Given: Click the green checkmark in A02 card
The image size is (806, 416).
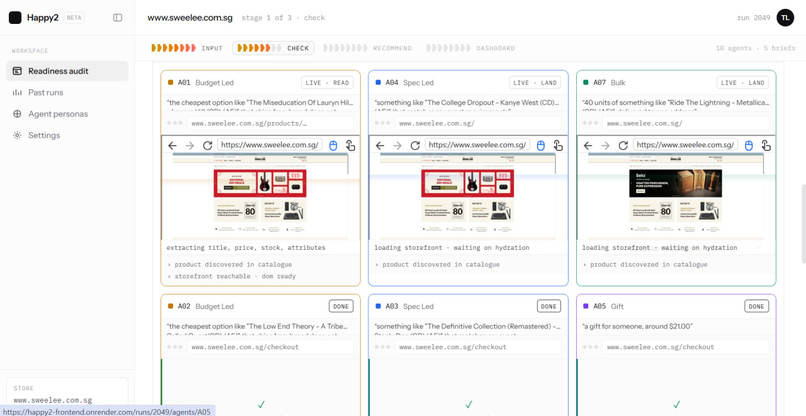Looking at the screenshot, I should pos(261,404).
